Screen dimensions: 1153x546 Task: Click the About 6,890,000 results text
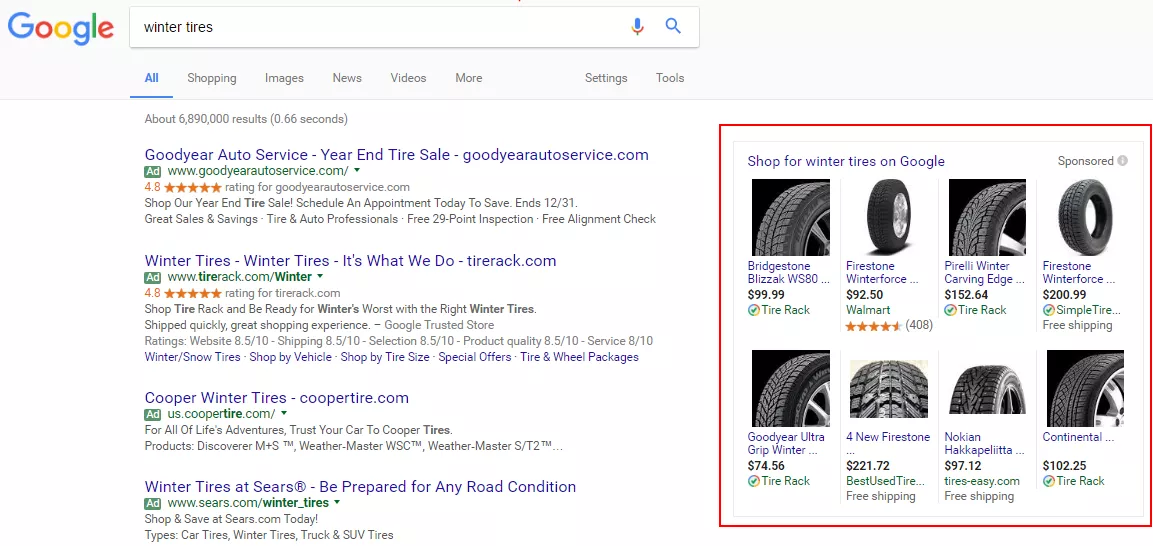246,119
